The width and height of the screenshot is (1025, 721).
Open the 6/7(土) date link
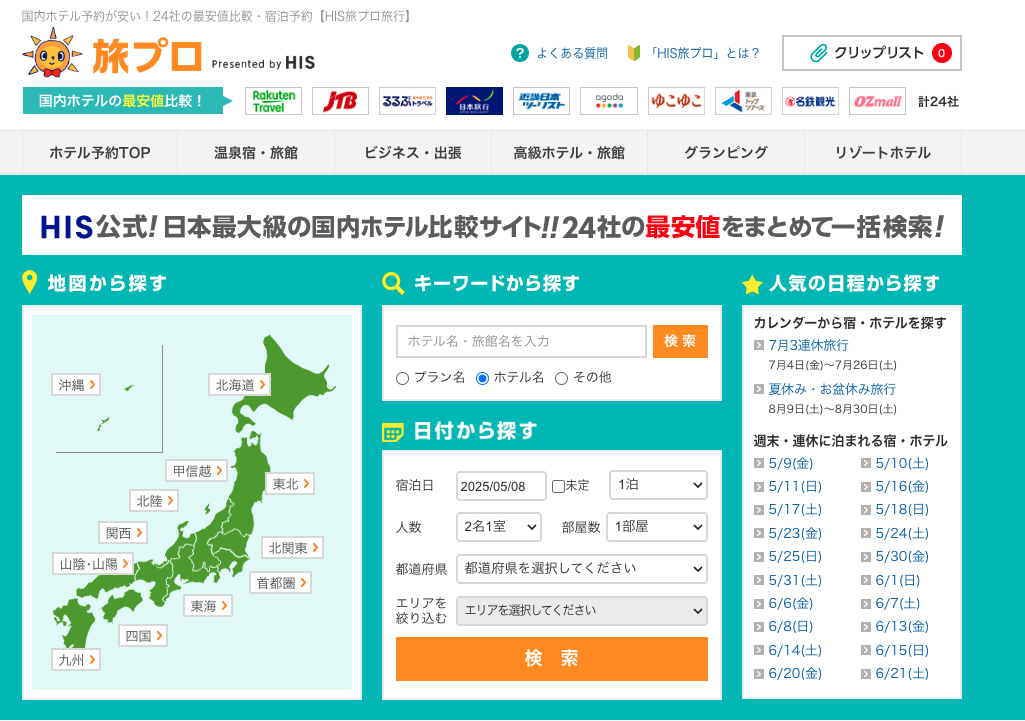coord(898,603)
